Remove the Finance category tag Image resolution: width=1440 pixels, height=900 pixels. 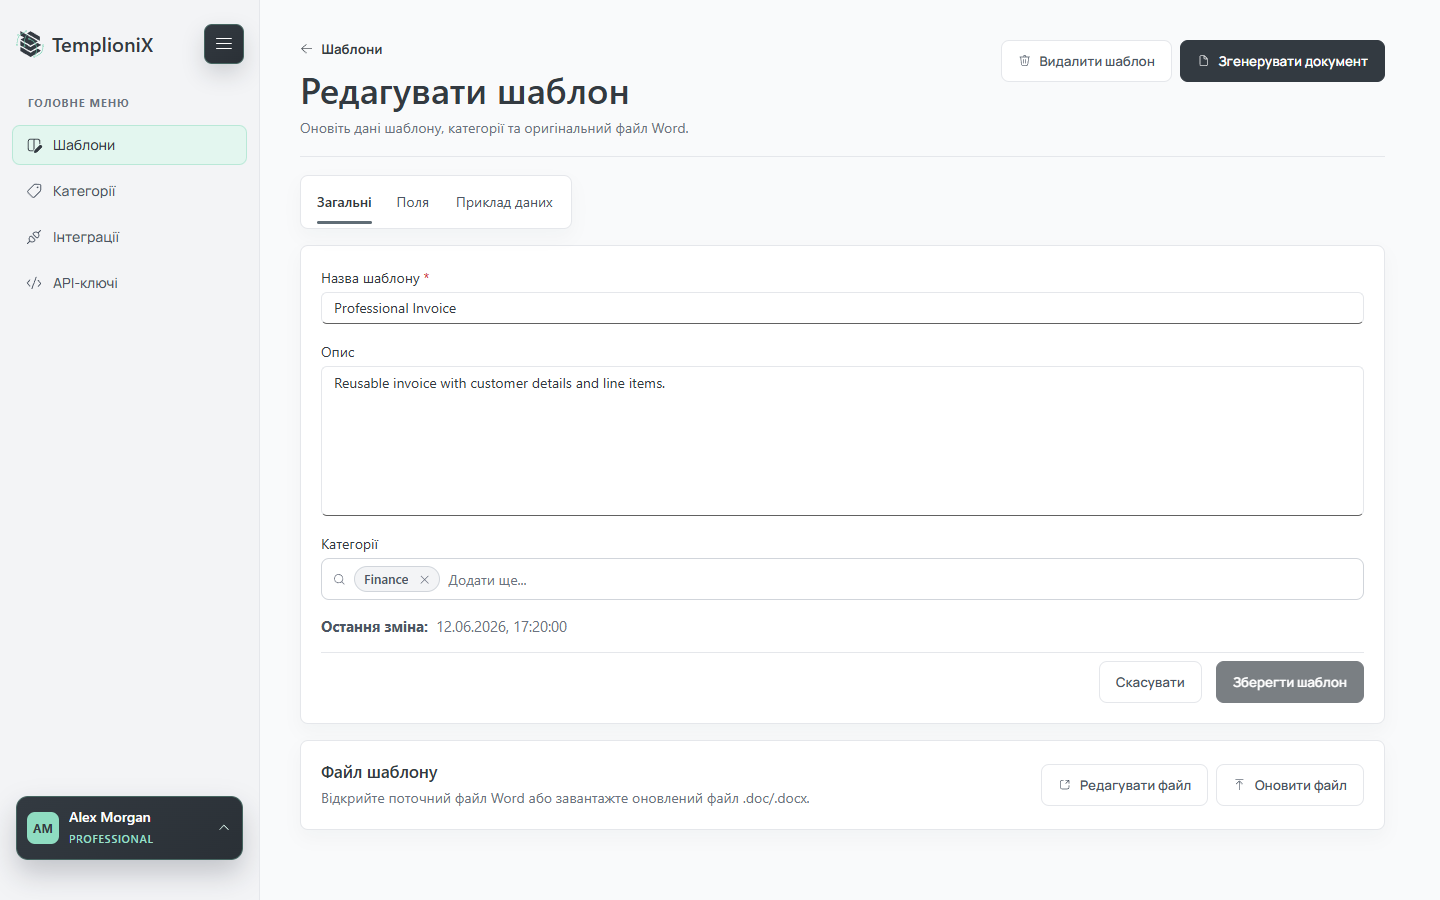424,580
